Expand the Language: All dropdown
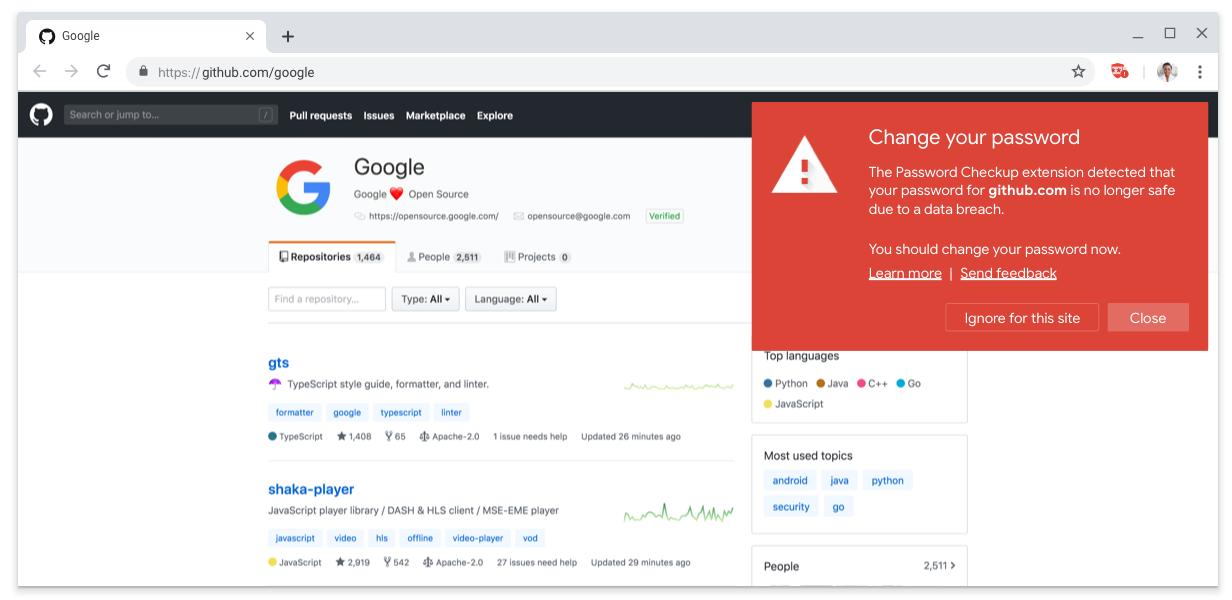Viewport: 1232px width, 600px height. 511,299
